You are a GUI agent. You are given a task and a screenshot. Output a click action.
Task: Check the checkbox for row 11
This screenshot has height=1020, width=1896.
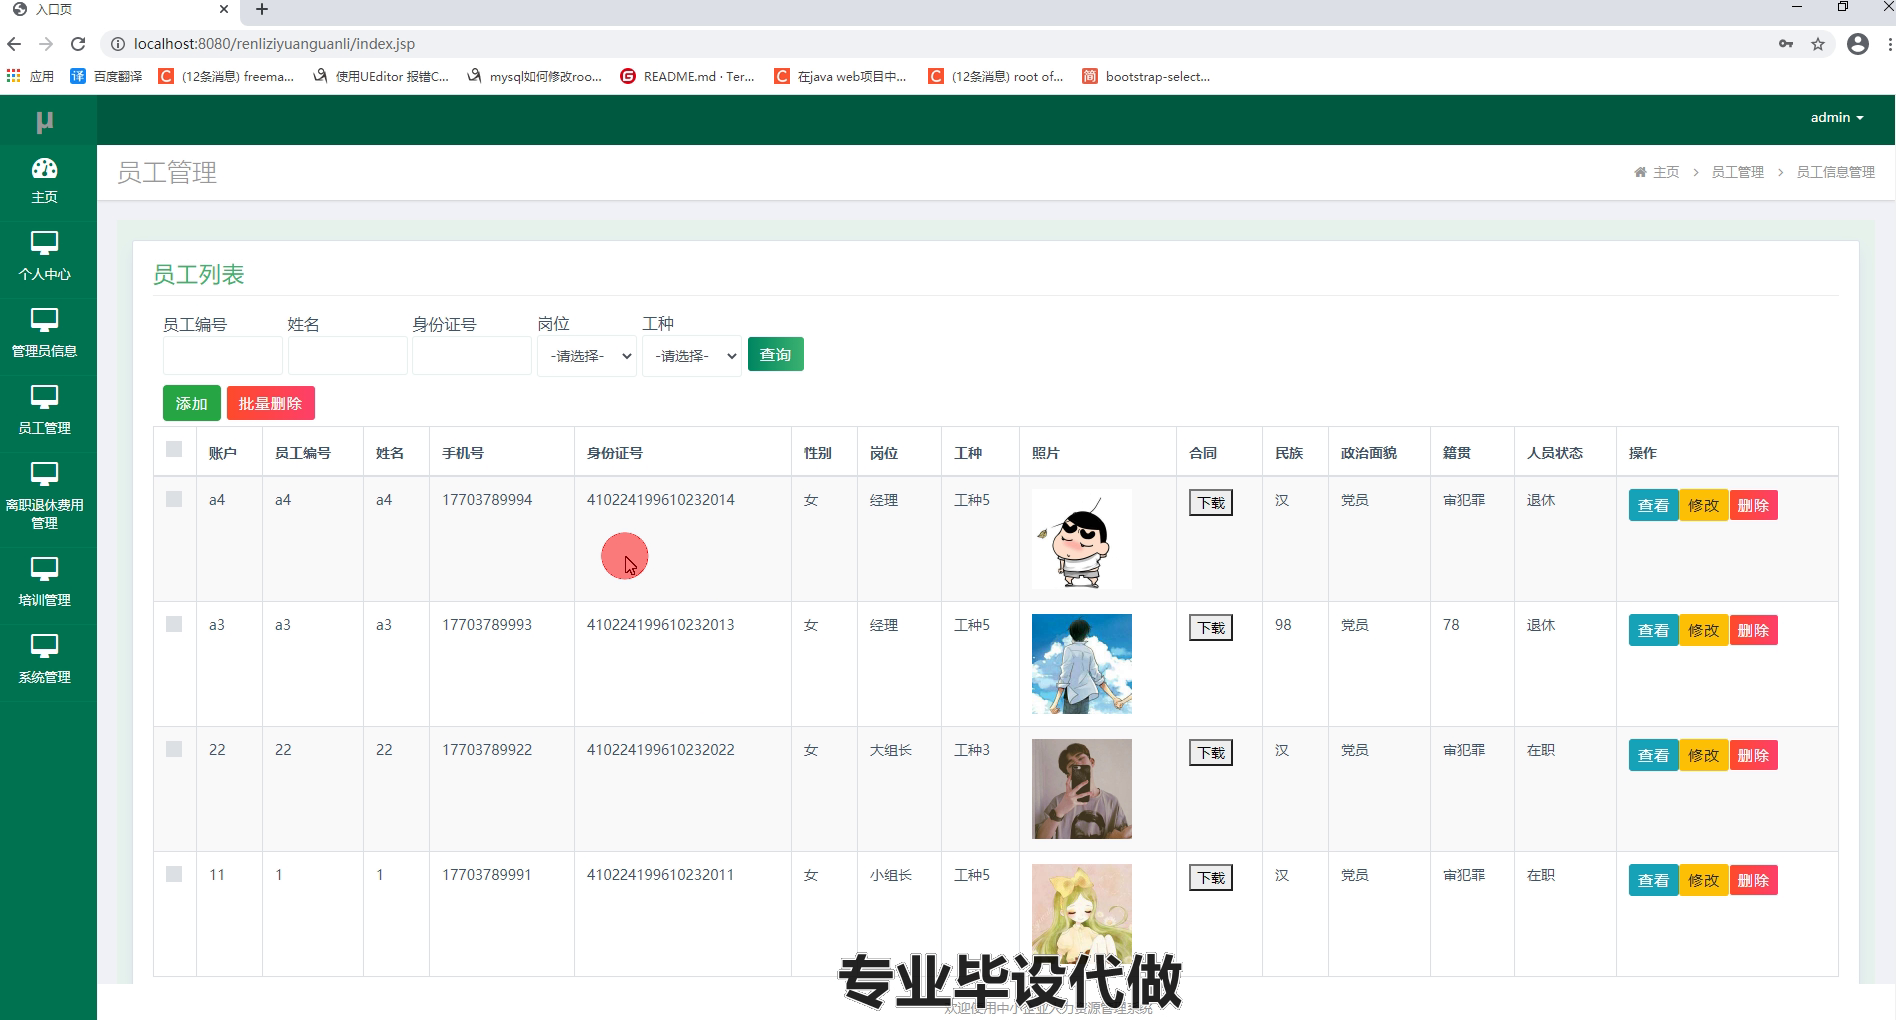[174, 874]
